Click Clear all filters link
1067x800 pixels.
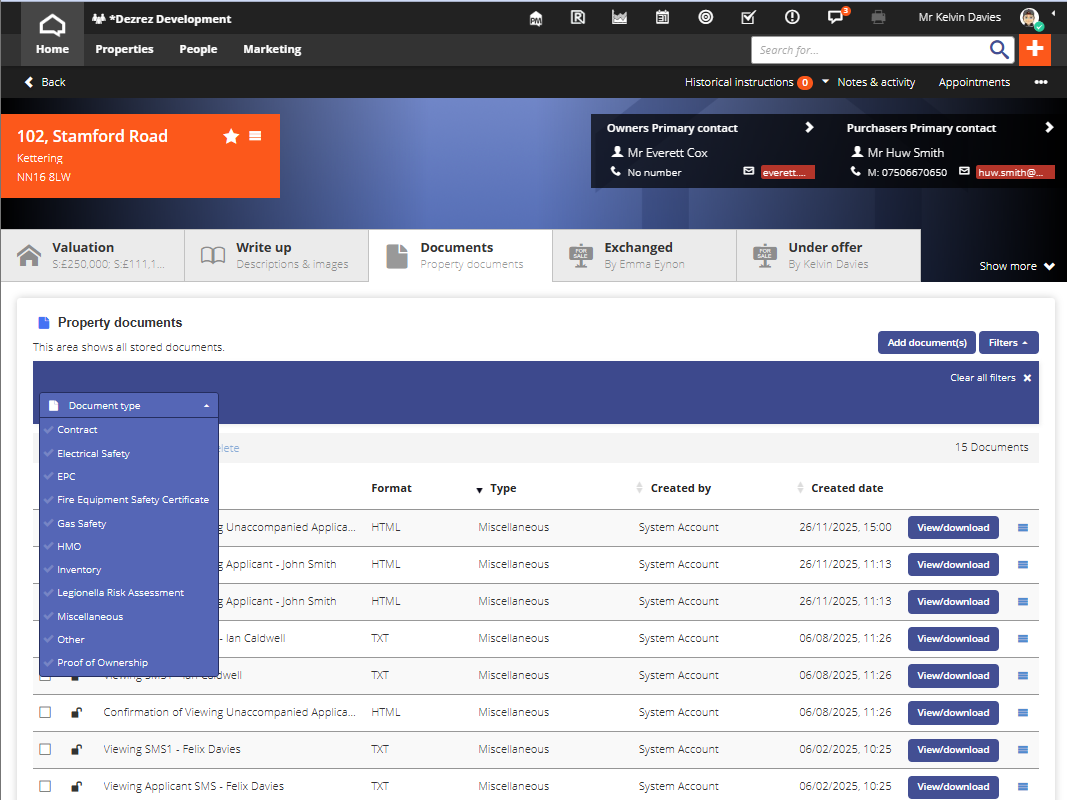(989, 378)
